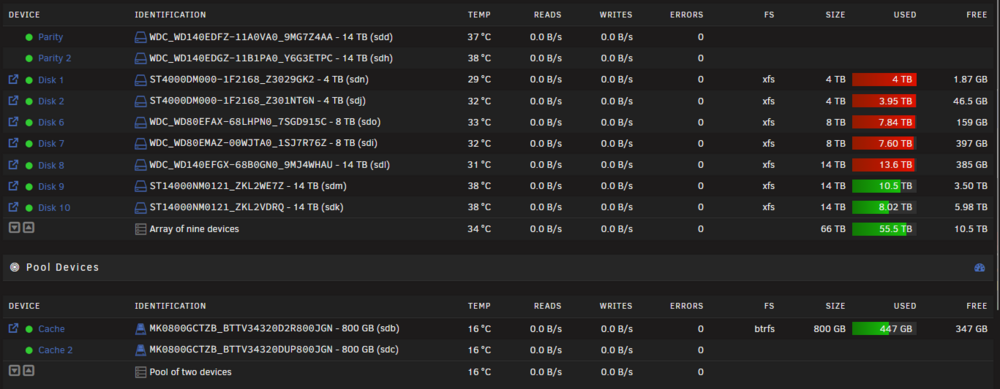Click status indicator for Disk 10
Viewport: 1000px width, 389px height.
[x=29, y=208]
